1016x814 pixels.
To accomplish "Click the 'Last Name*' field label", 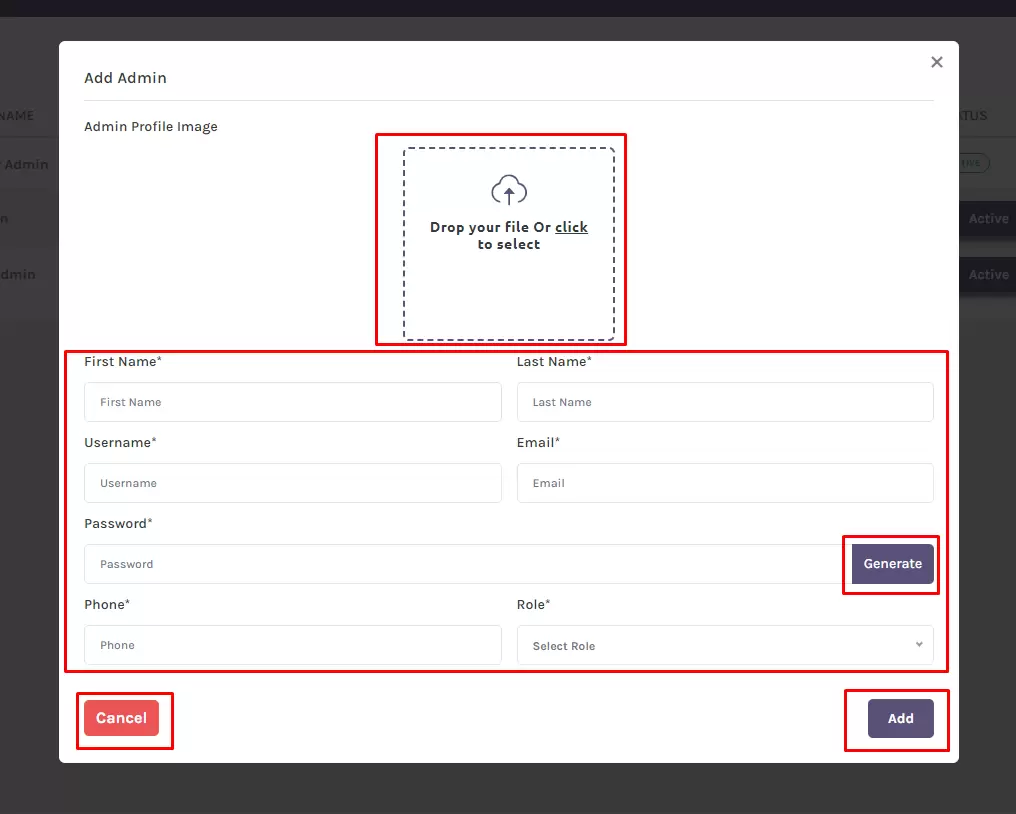I will tap(554, 362).
